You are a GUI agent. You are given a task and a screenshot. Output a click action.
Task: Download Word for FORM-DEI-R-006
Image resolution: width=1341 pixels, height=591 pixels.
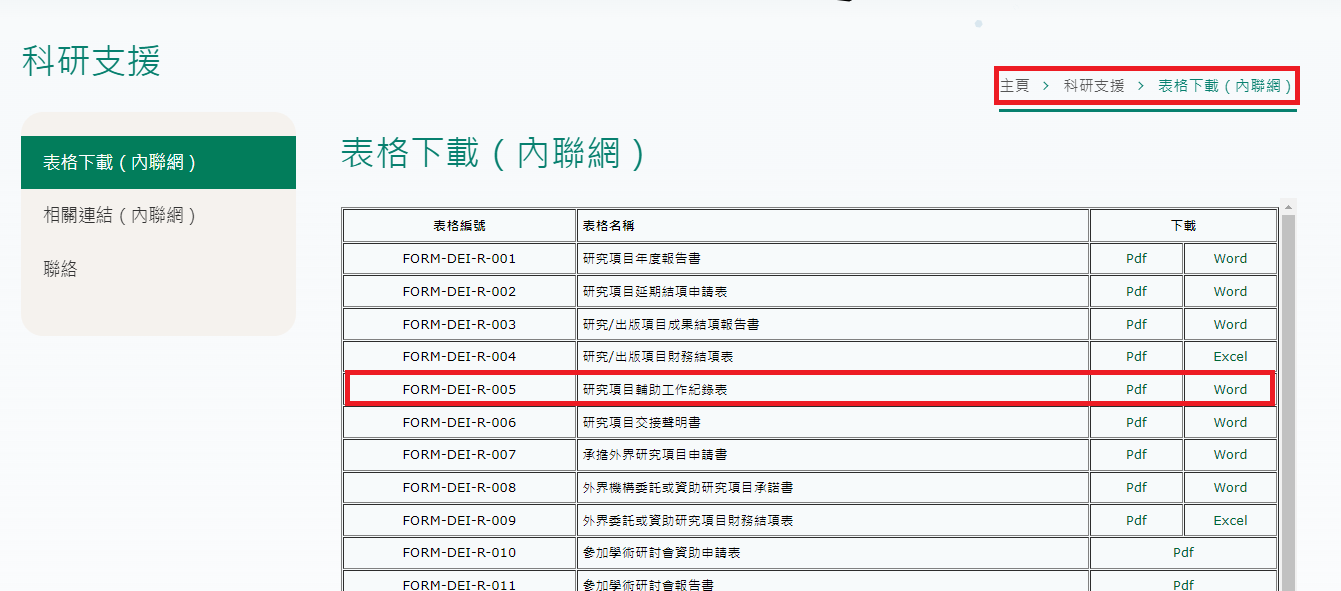pyautogui.click(x=1230, y=422)
